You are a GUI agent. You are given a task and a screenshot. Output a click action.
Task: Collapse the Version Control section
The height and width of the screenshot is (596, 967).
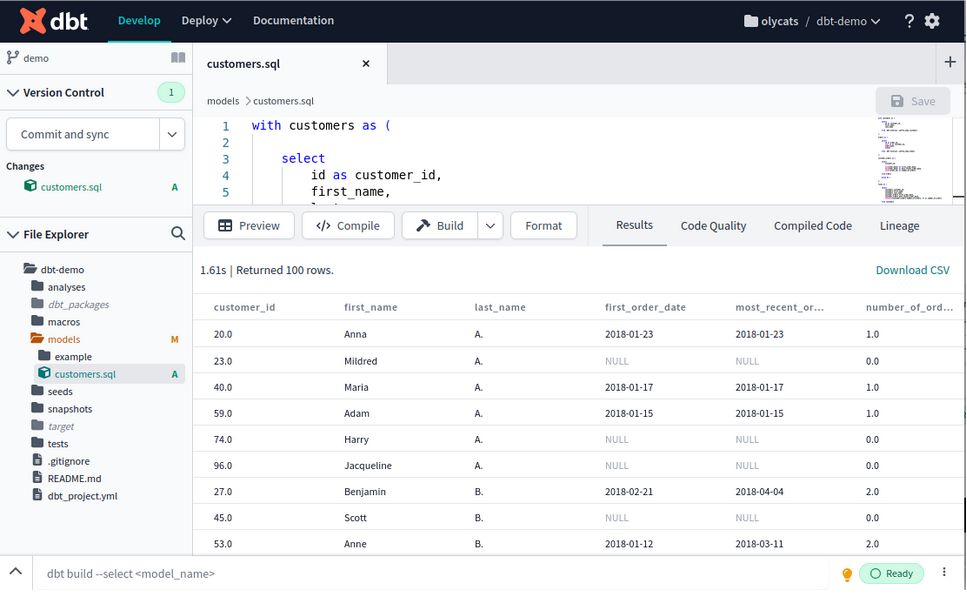click(12, 93)
